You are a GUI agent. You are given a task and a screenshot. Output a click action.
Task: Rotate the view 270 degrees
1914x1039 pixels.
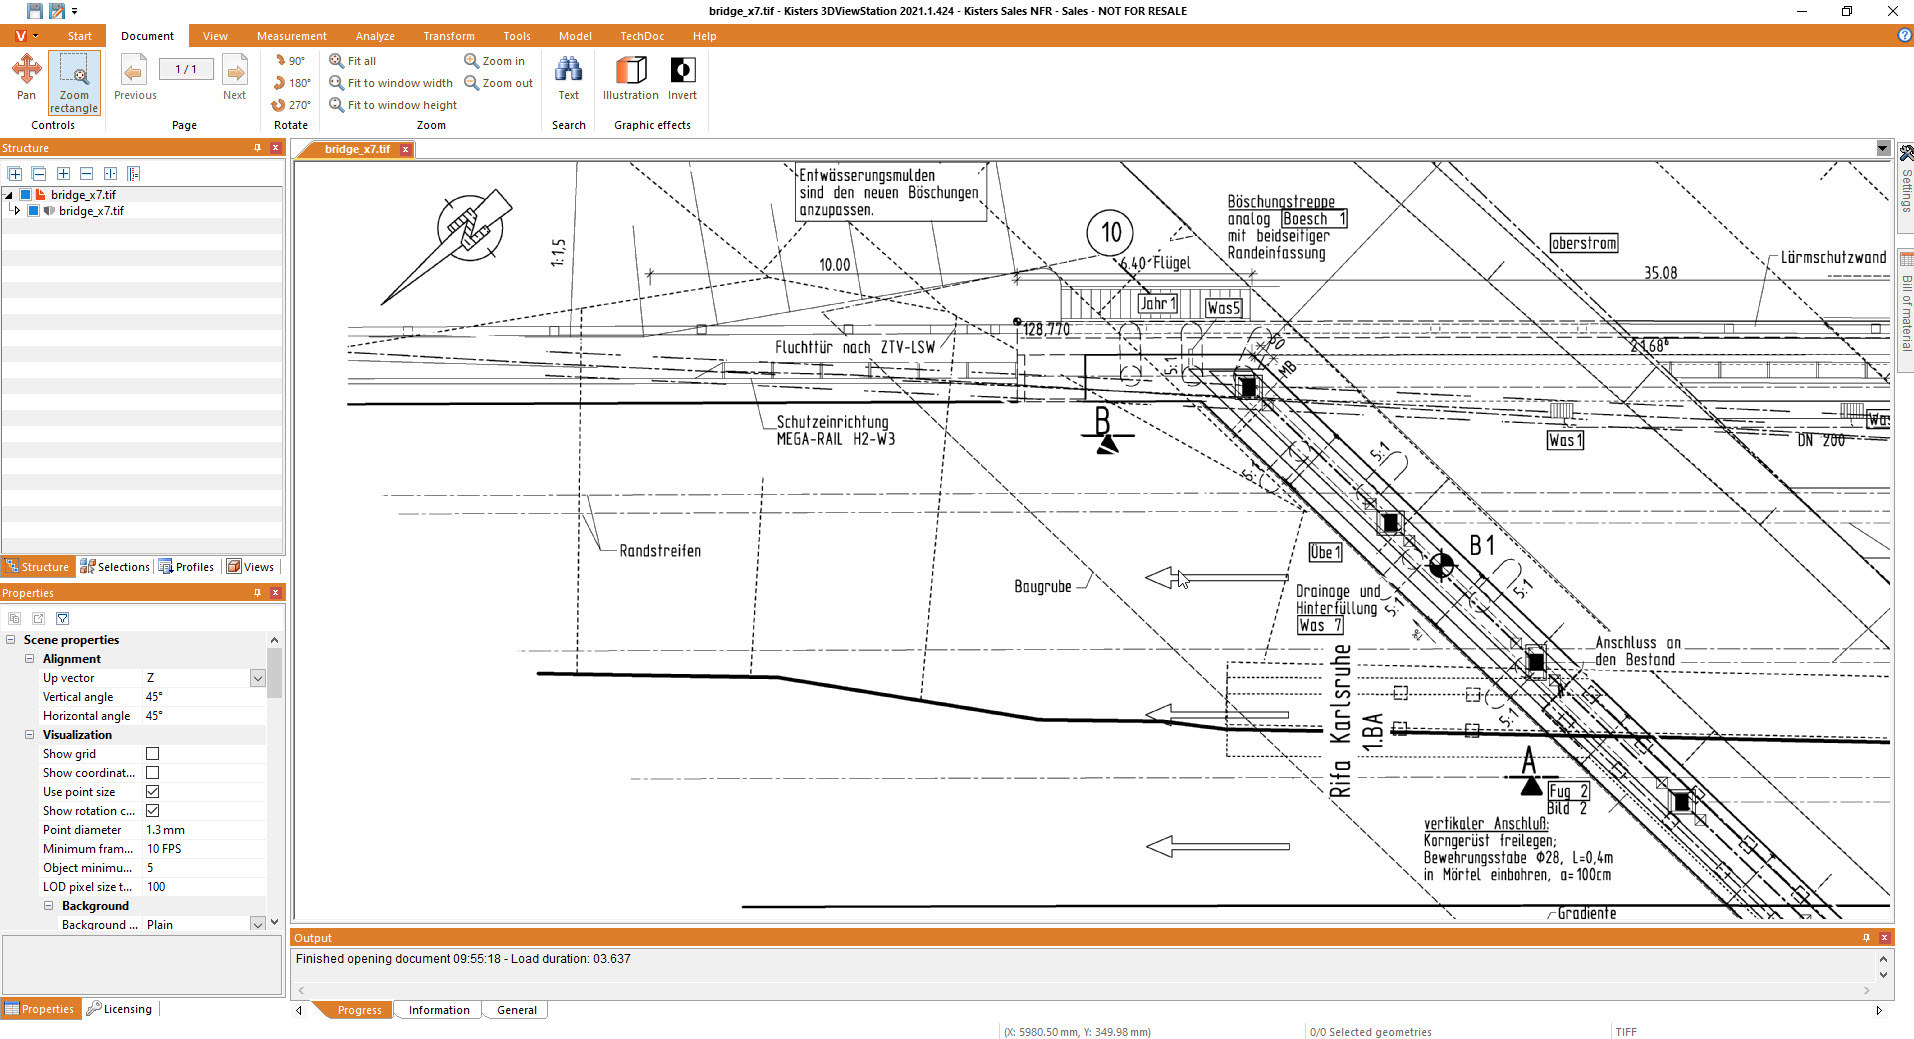pyautogui.click(x=291, y=105)
